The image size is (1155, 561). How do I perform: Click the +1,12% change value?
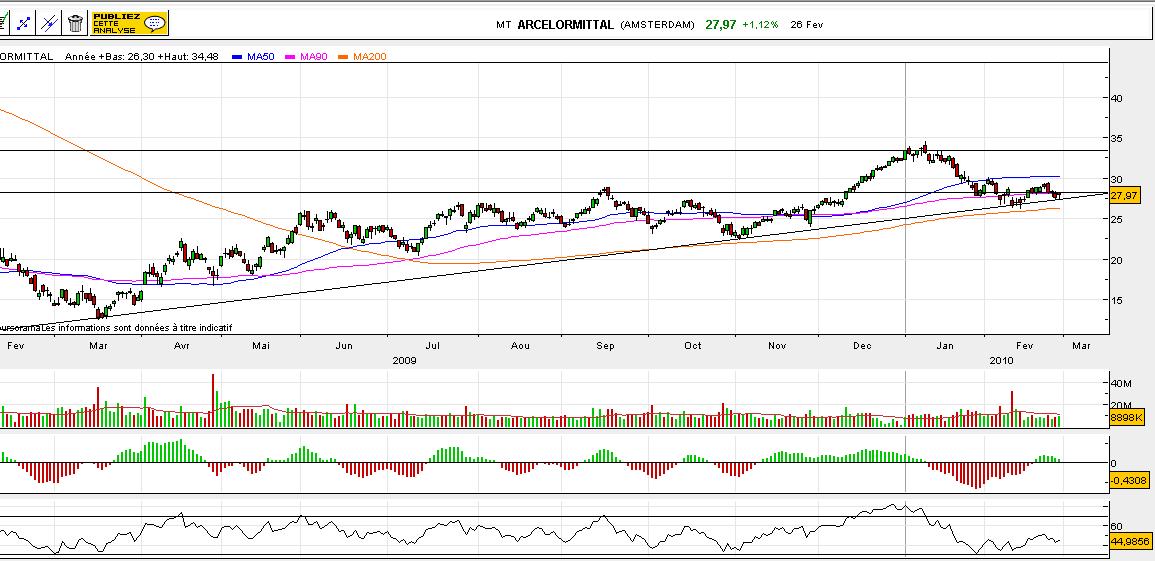[x=760, y=24]
